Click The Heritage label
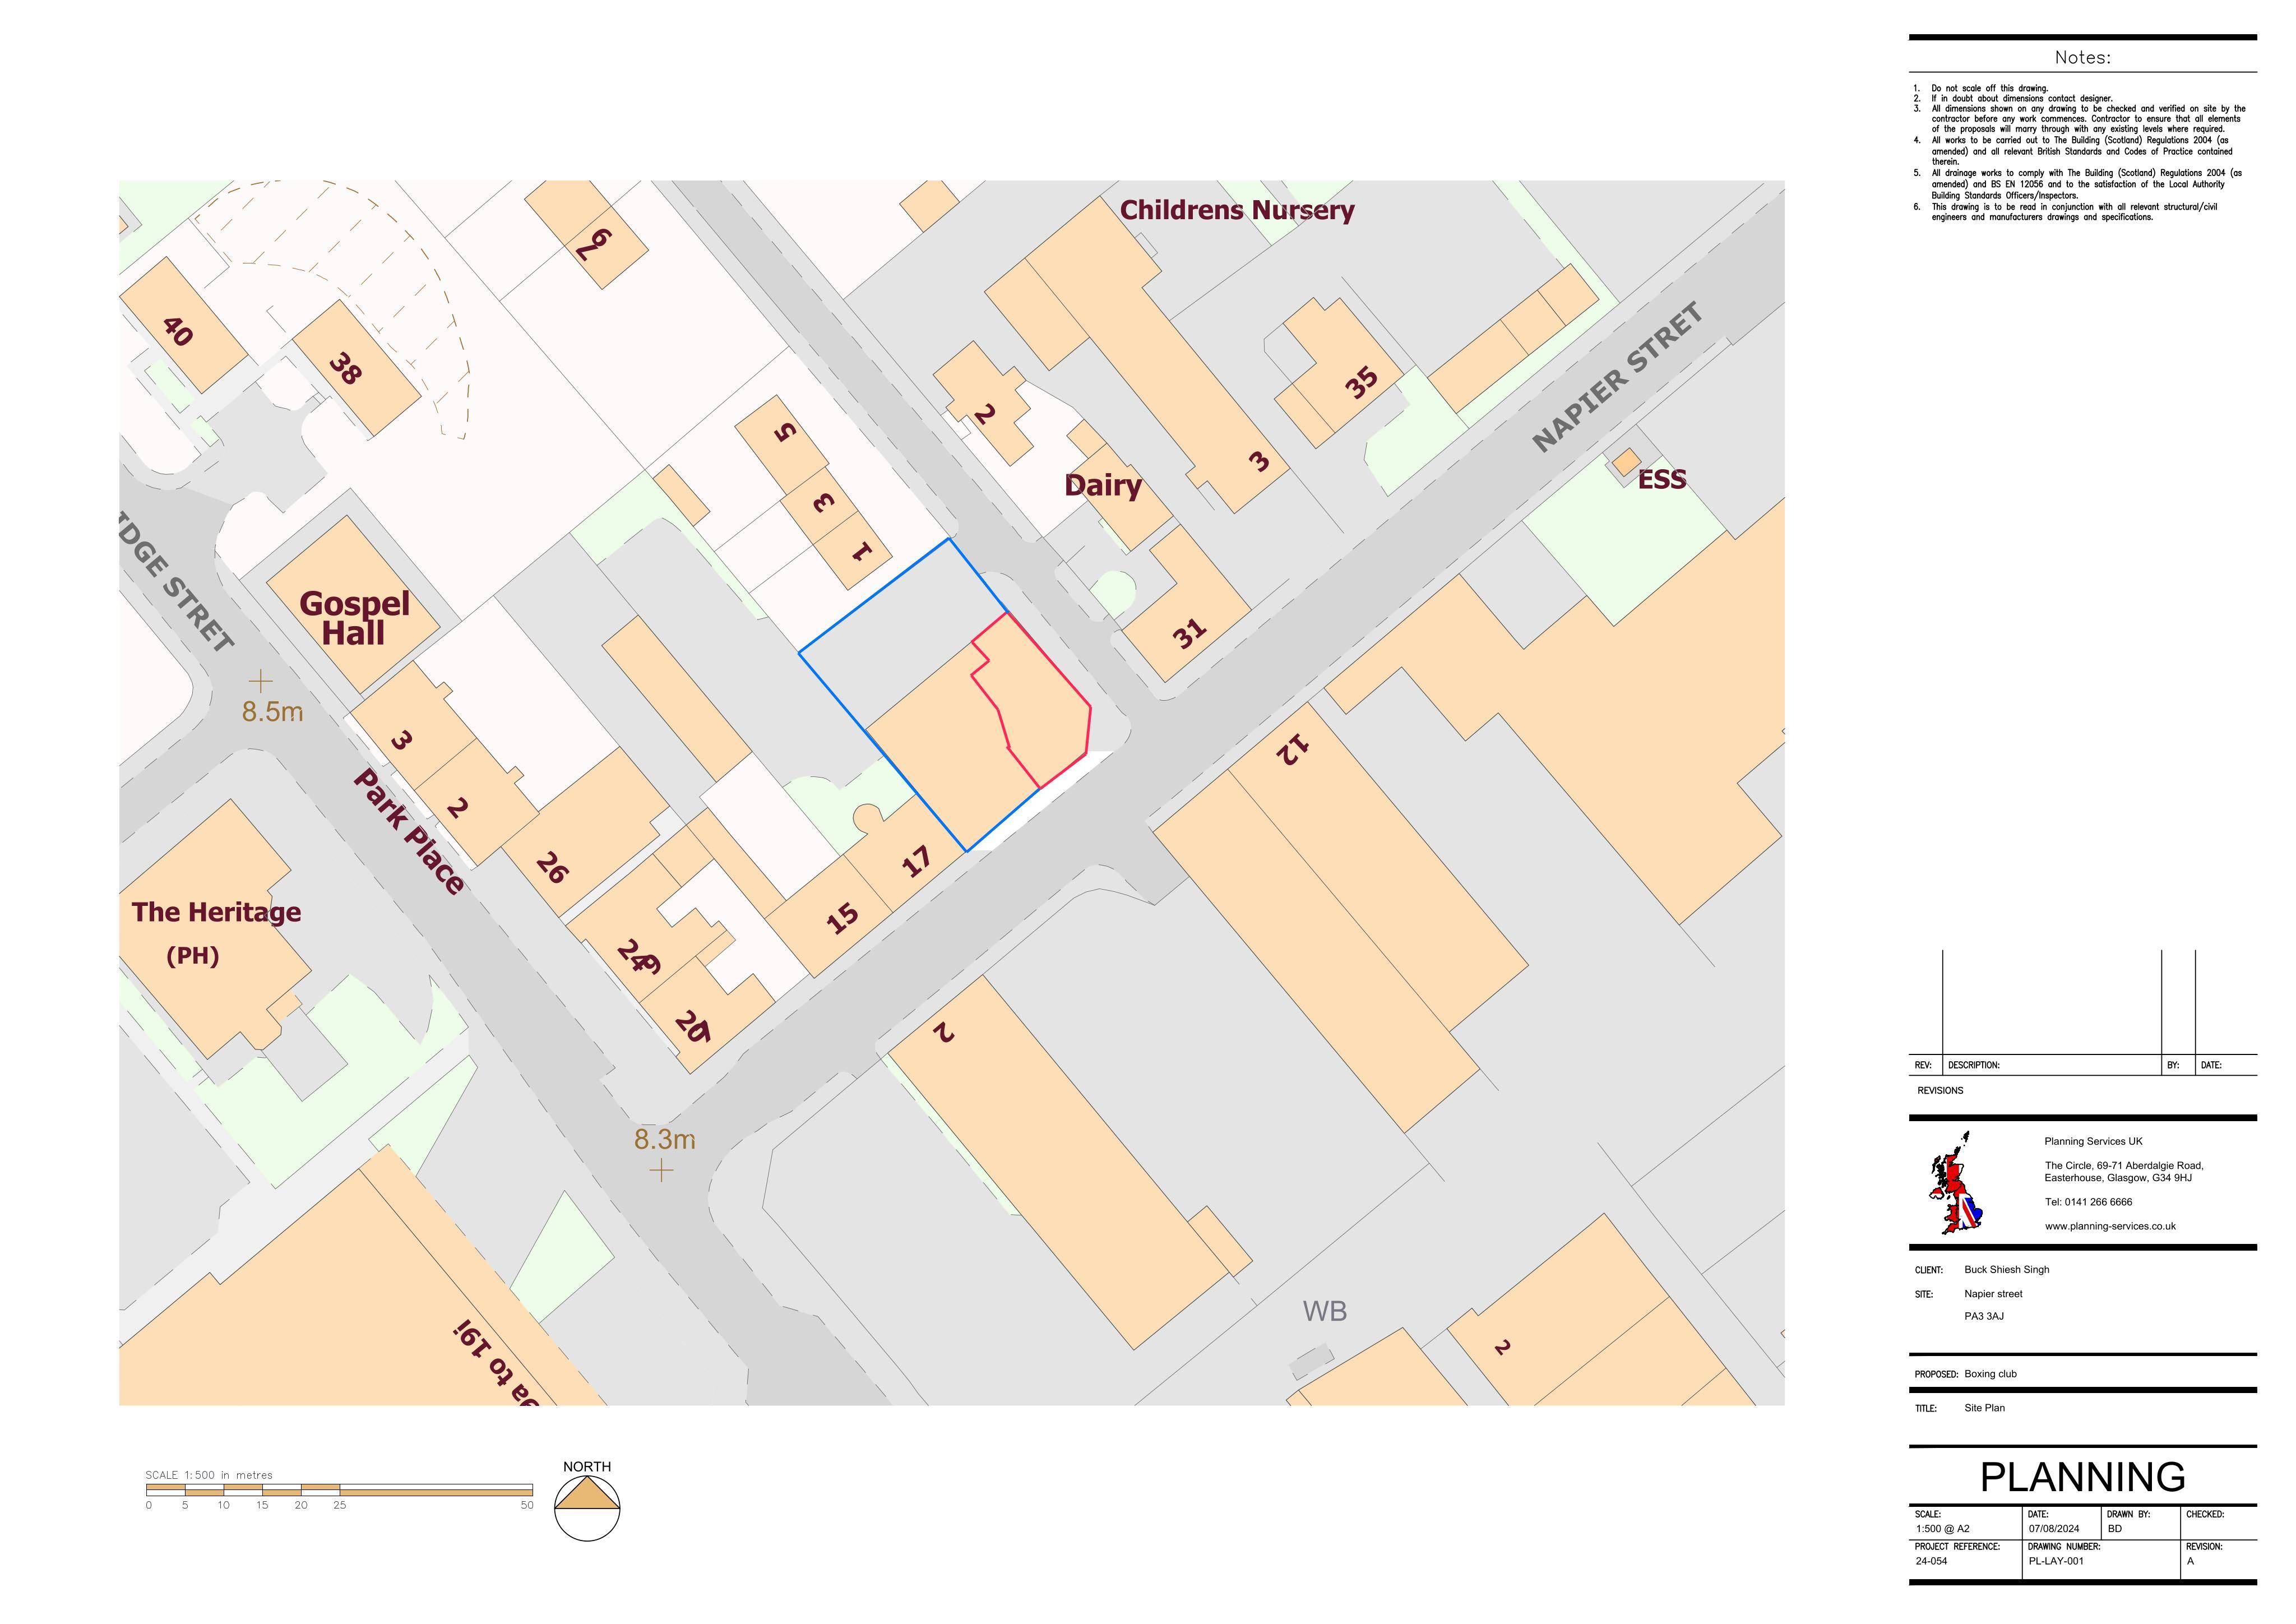Screen dimensions: 2296x1624 216,912
